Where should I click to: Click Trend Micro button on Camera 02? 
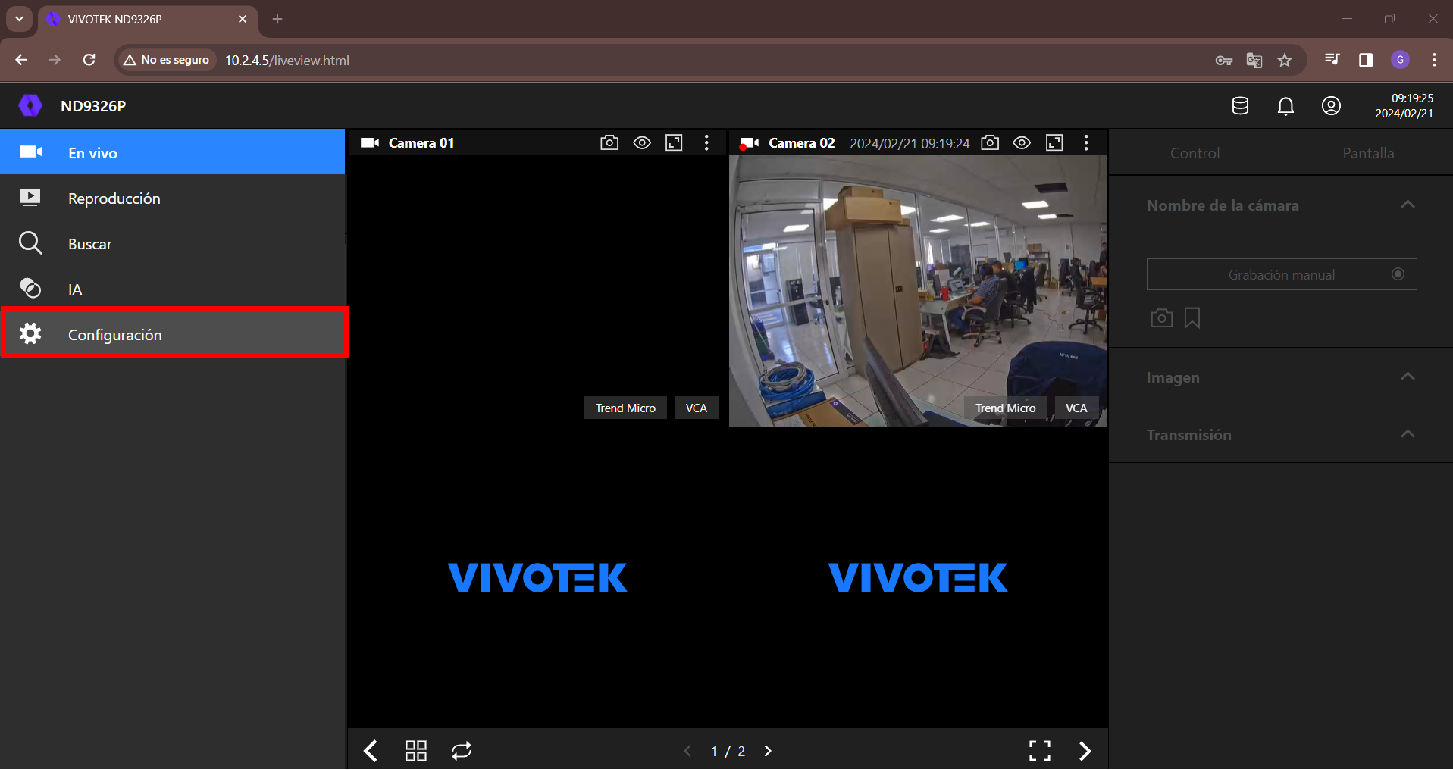tap(1006, 408)
